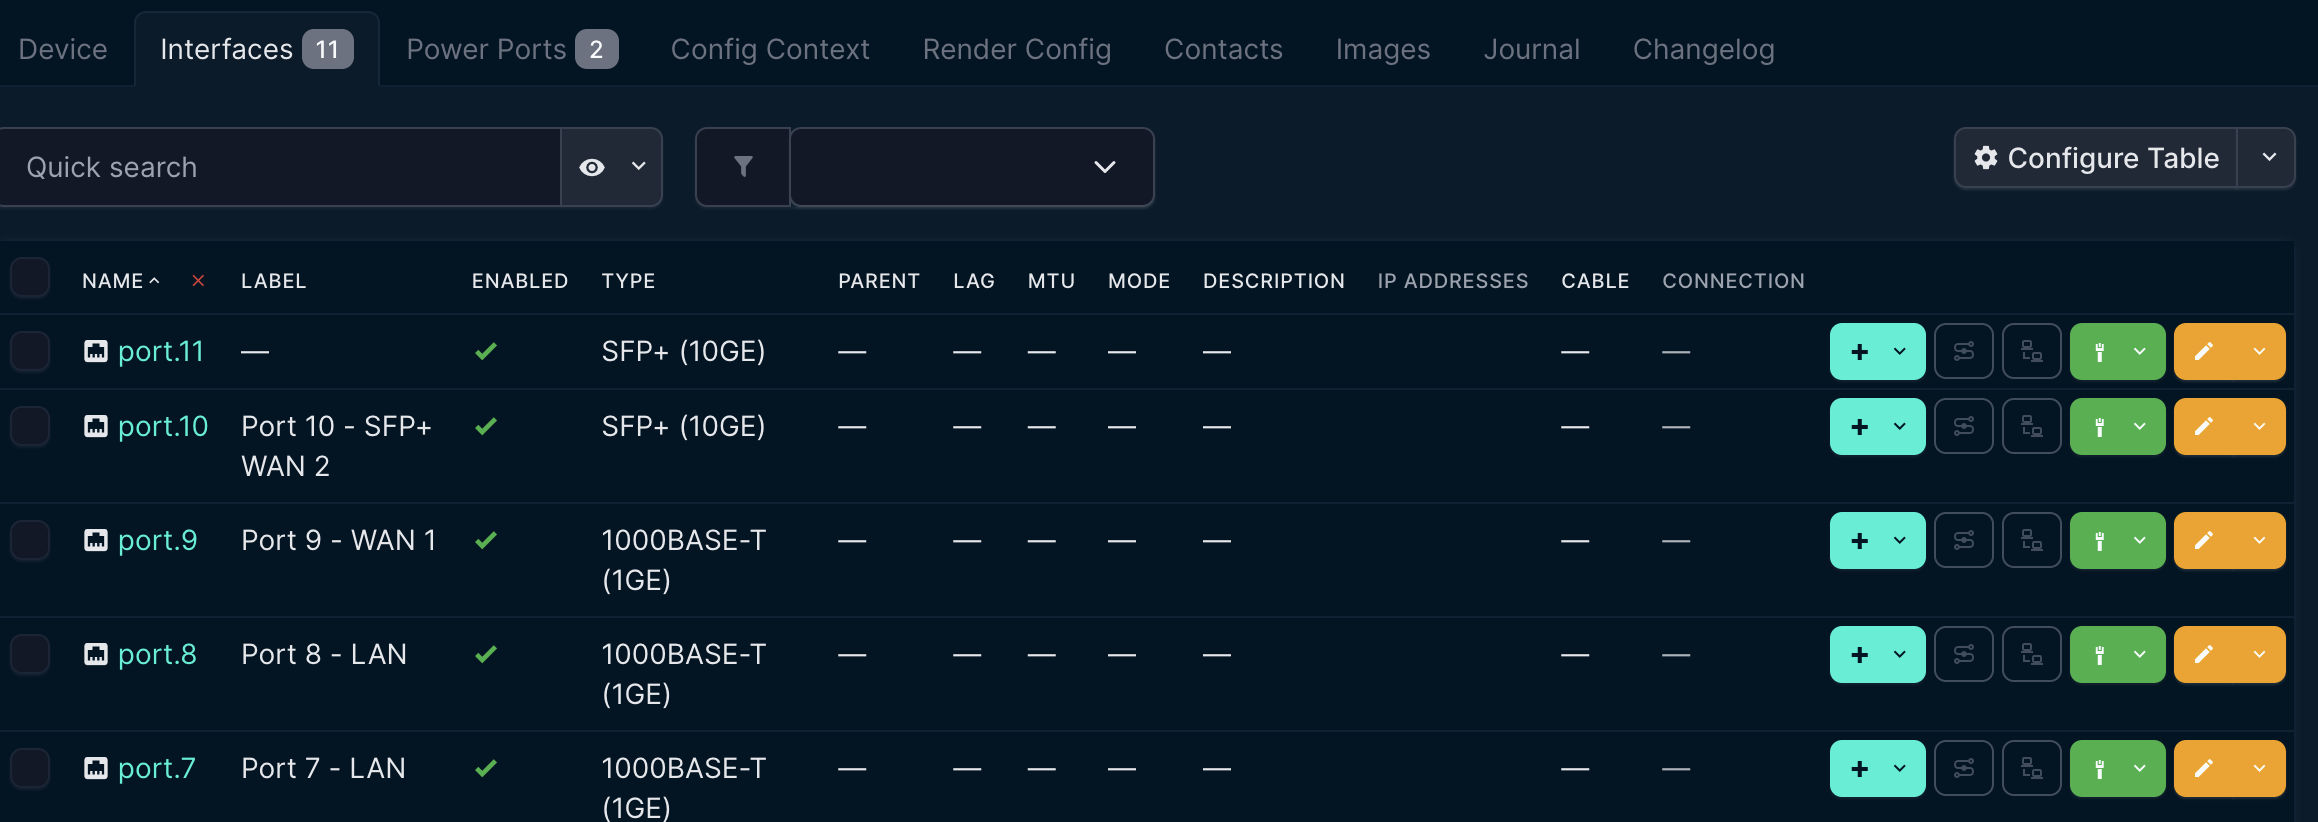Click the cable trace icon for port.10
The image size is (2318, 822).
click(1963, 427)
